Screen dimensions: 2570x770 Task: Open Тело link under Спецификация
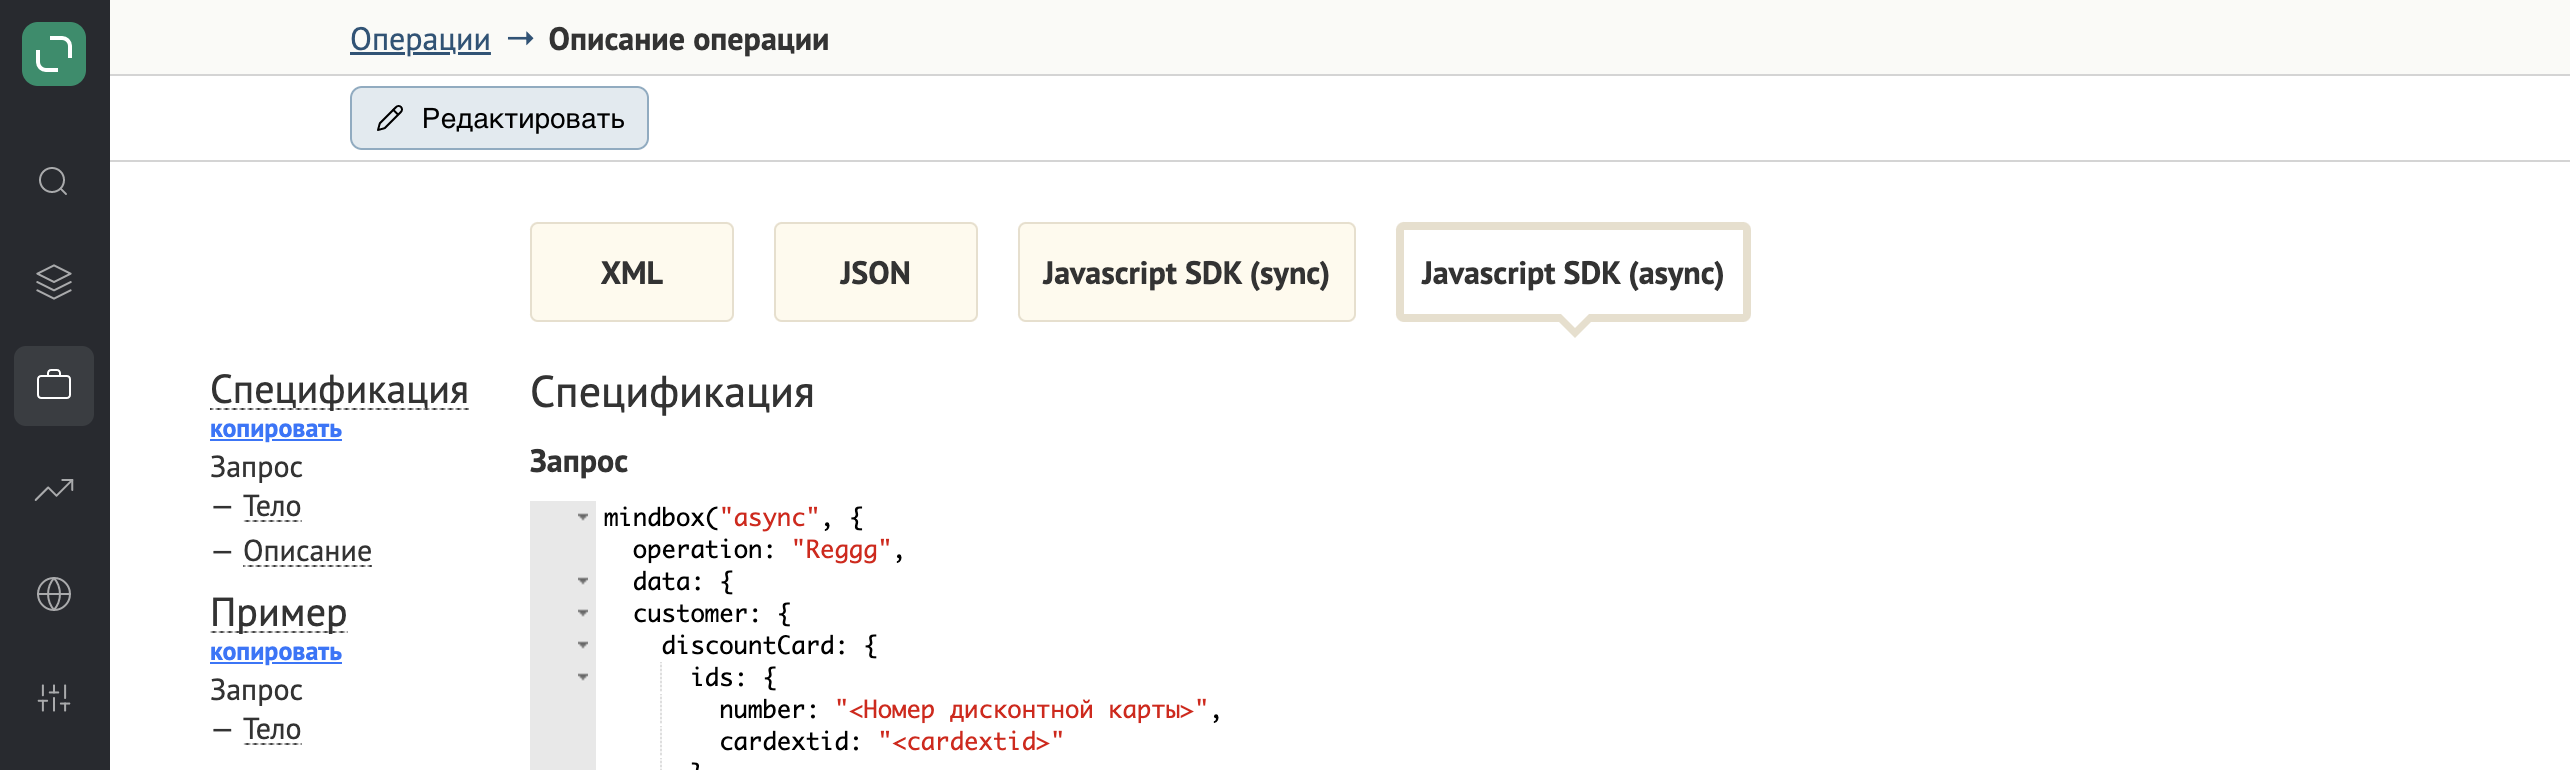pos(272,506)
